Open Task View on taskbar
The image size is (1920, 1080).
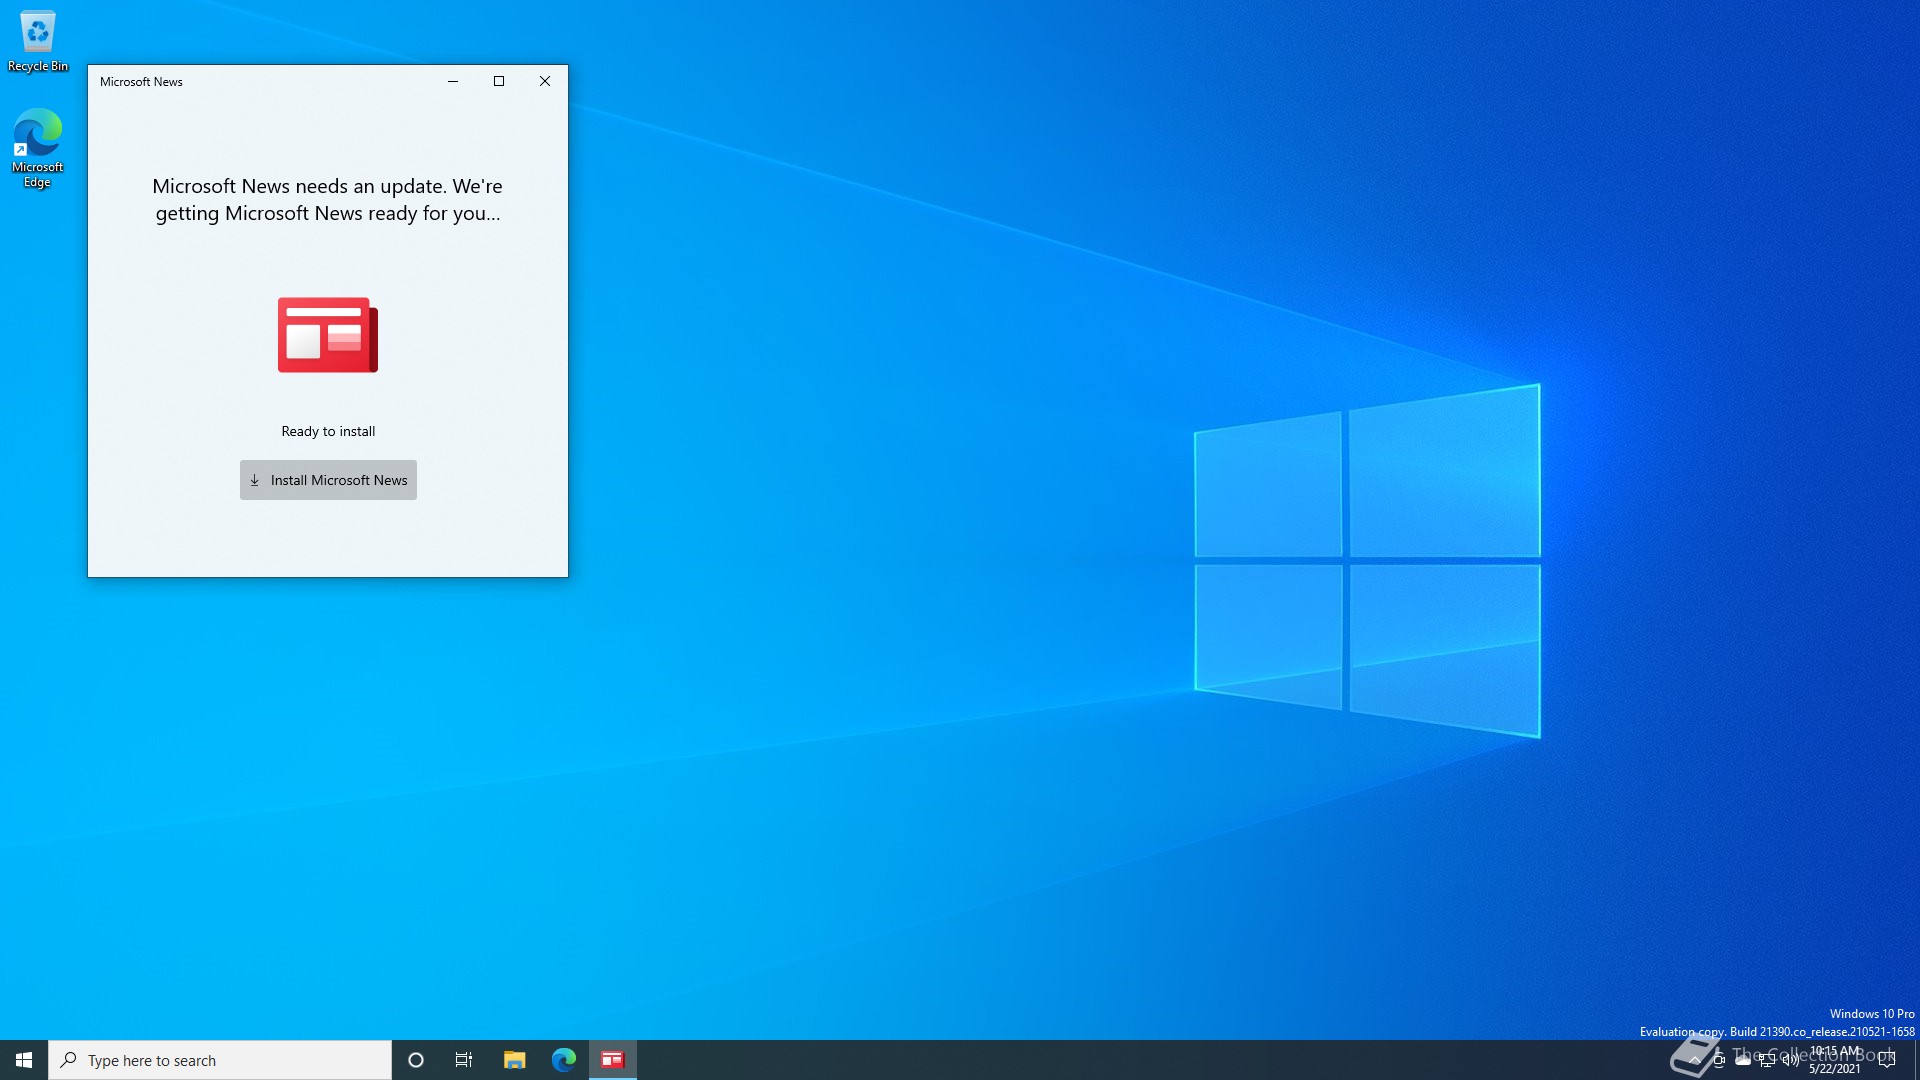click(x=464, y=1060)
